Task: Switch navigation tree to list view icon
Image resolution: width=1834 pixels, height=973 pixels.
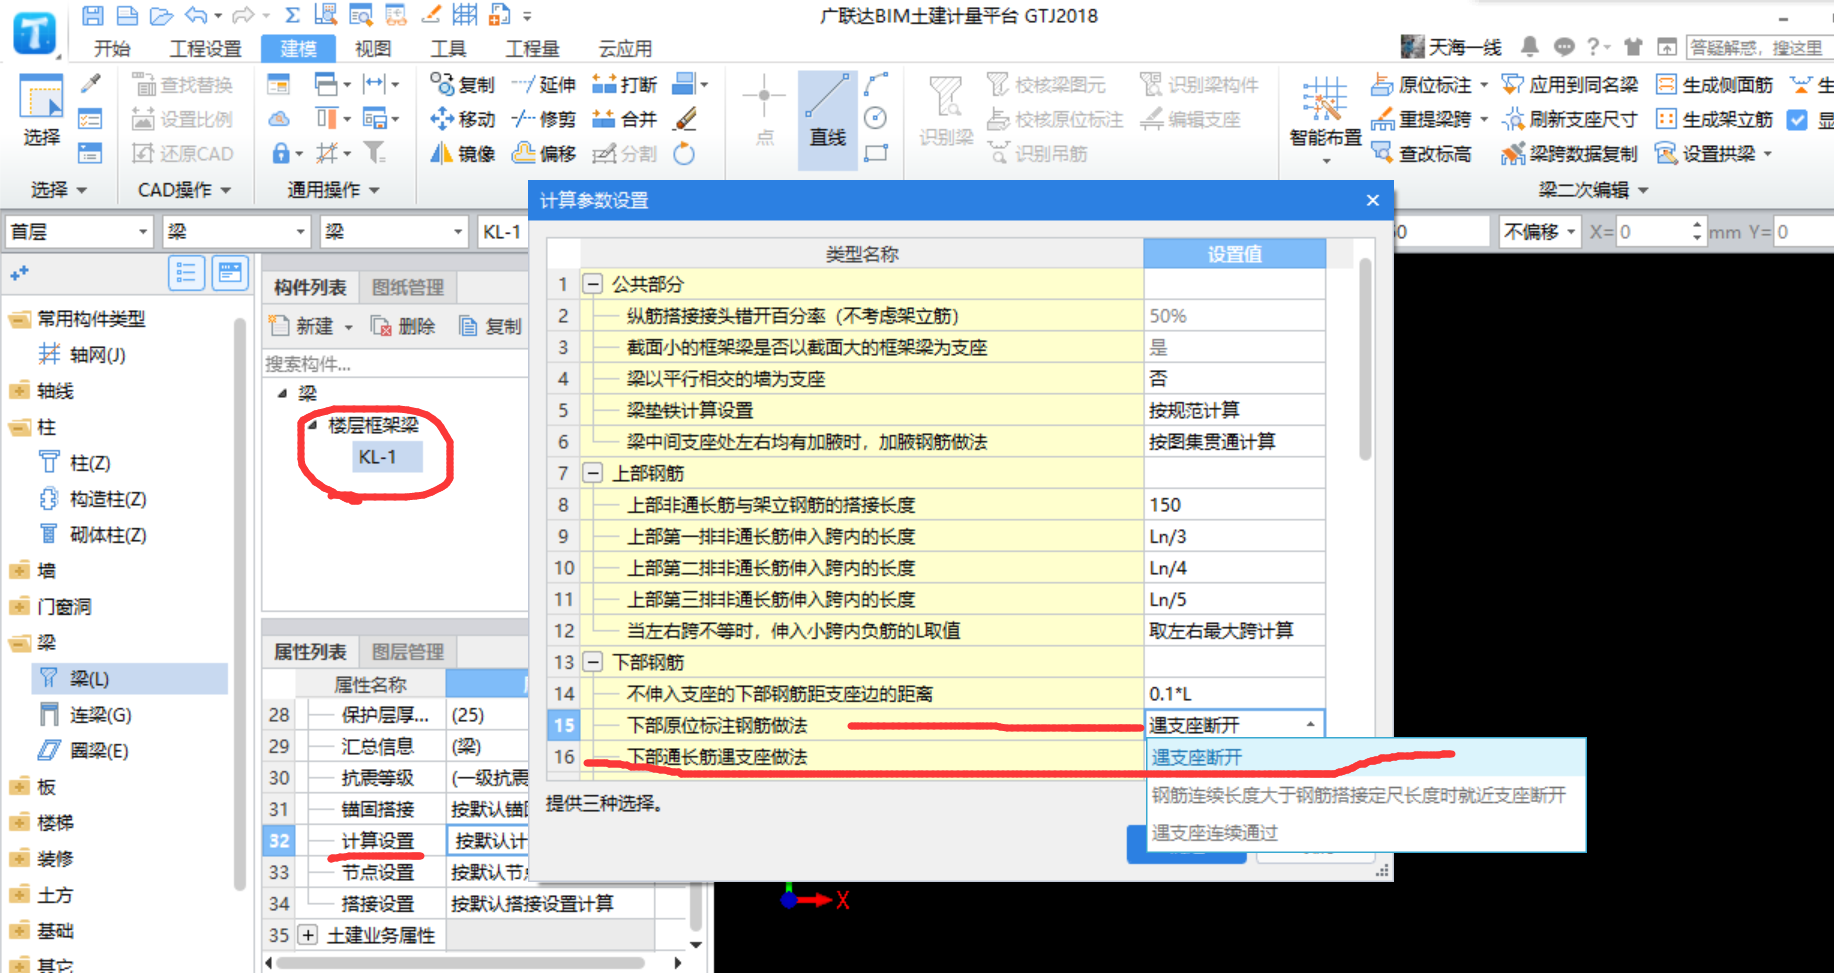Action: pos(186,273)
